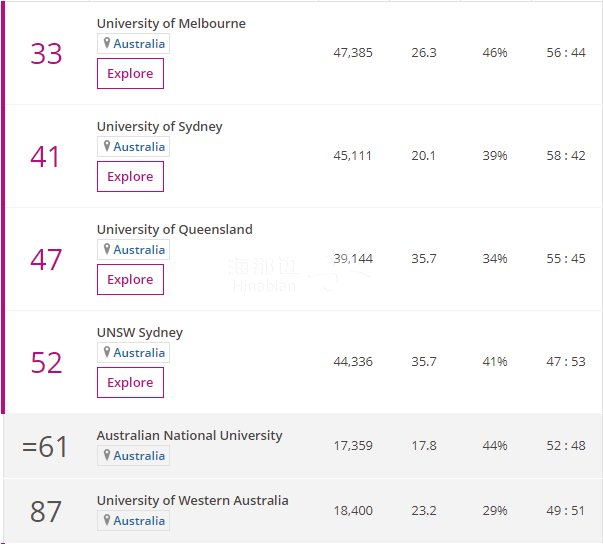Click the student count 47,385
603x544 pixels.
(x=353, y=53)
